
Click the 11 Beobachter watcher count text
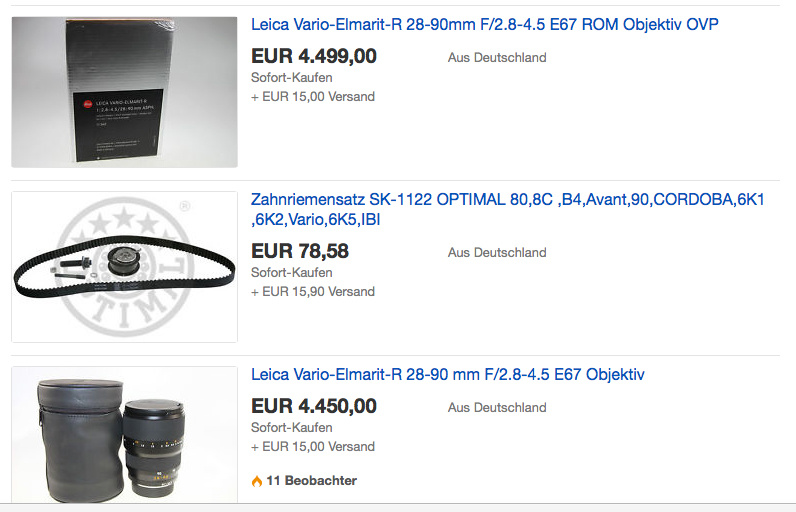tap(311, 481)
